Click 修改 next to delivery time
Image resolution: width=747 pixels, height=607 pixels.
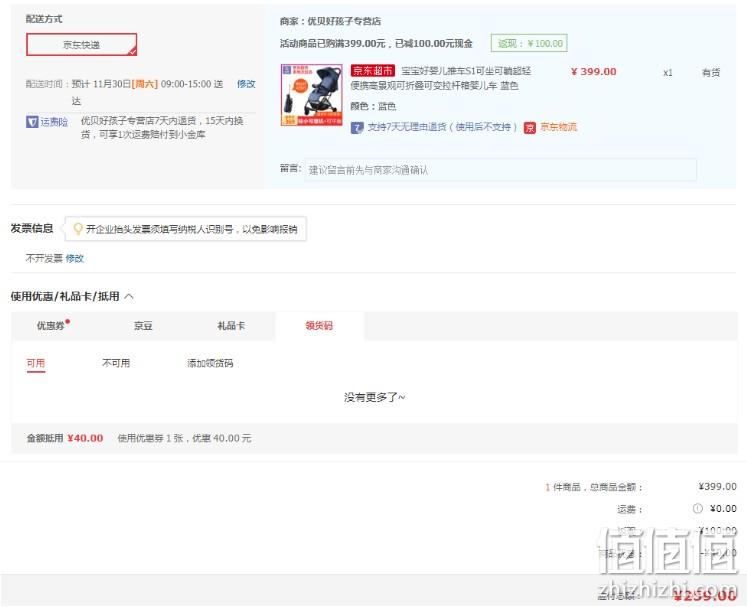(x=246, y=84)
